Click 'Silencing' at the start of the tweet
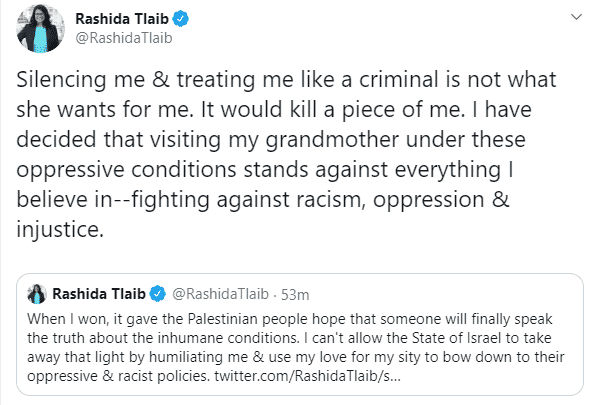This screenshot has height=405, width=595. click(61, 80)
